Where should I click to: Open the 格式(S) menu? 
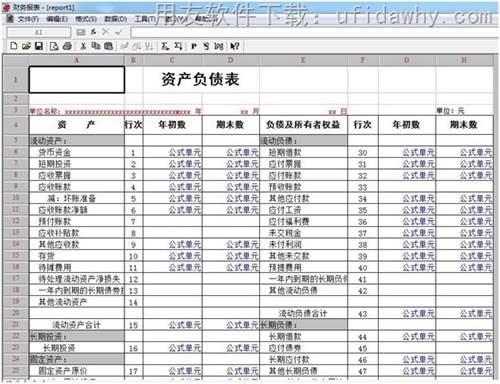click(x=86, y=19)
